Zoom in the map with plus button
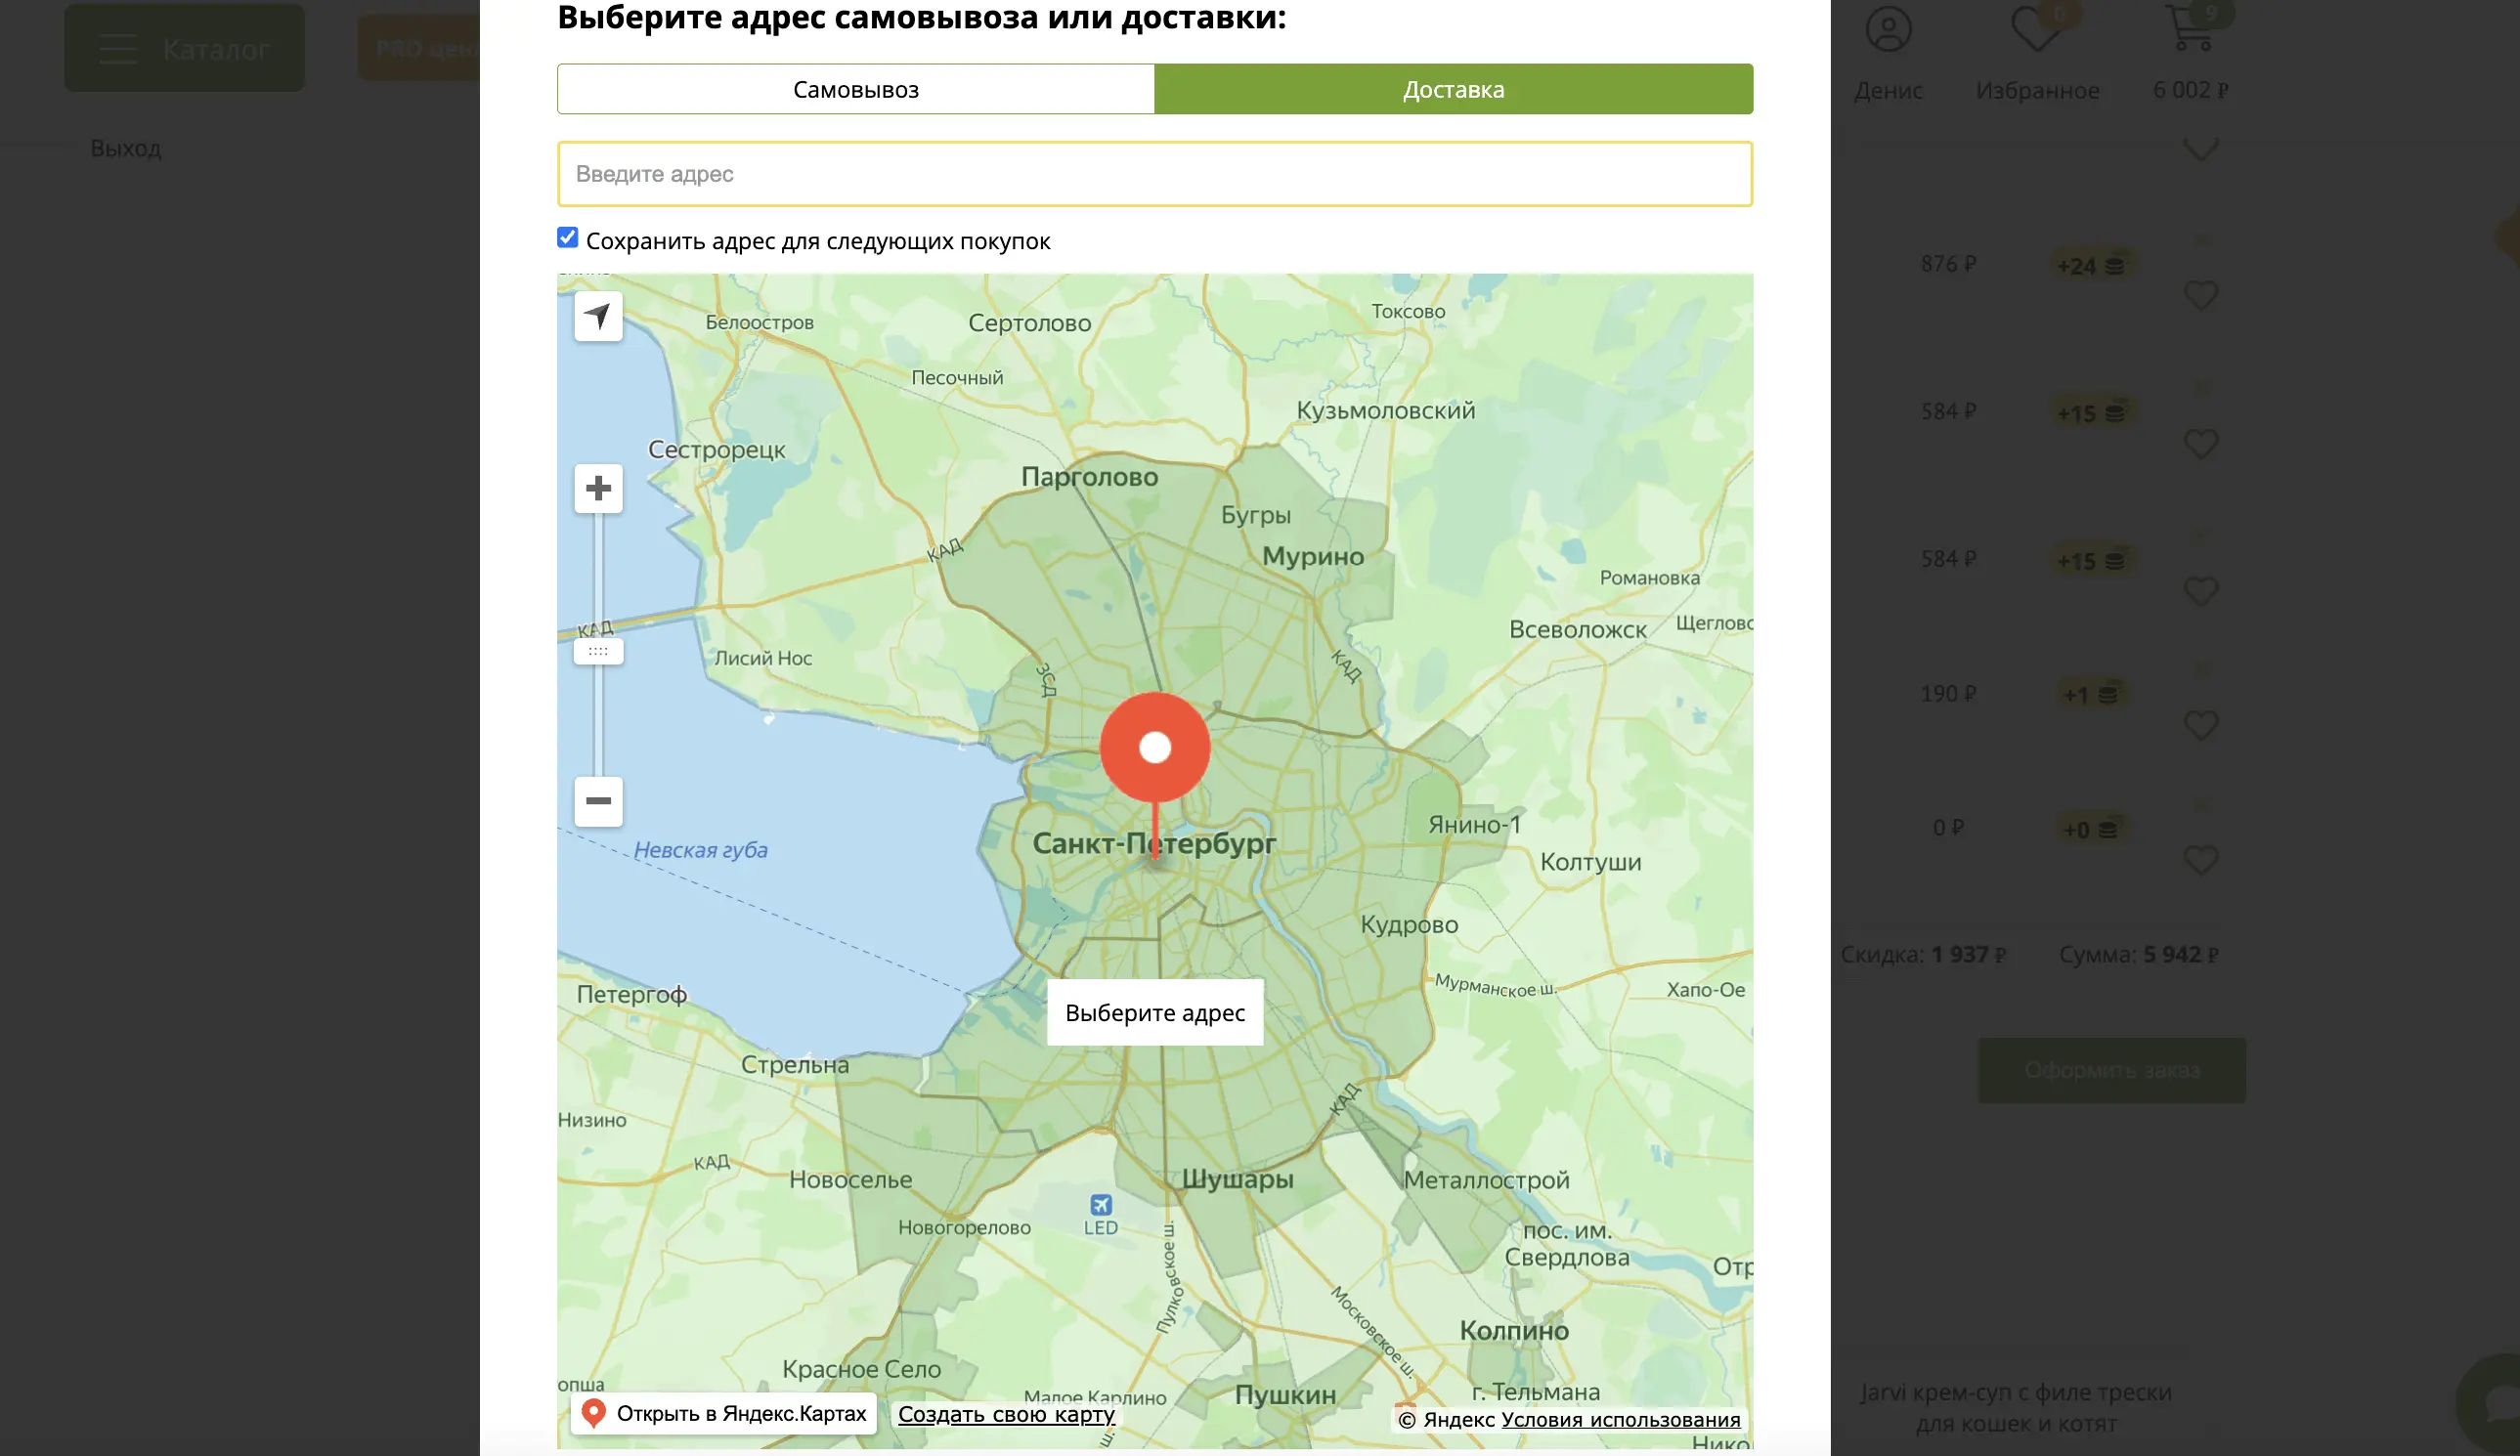This screenshot has height=1456, width=2520. [x=598, y=488]
